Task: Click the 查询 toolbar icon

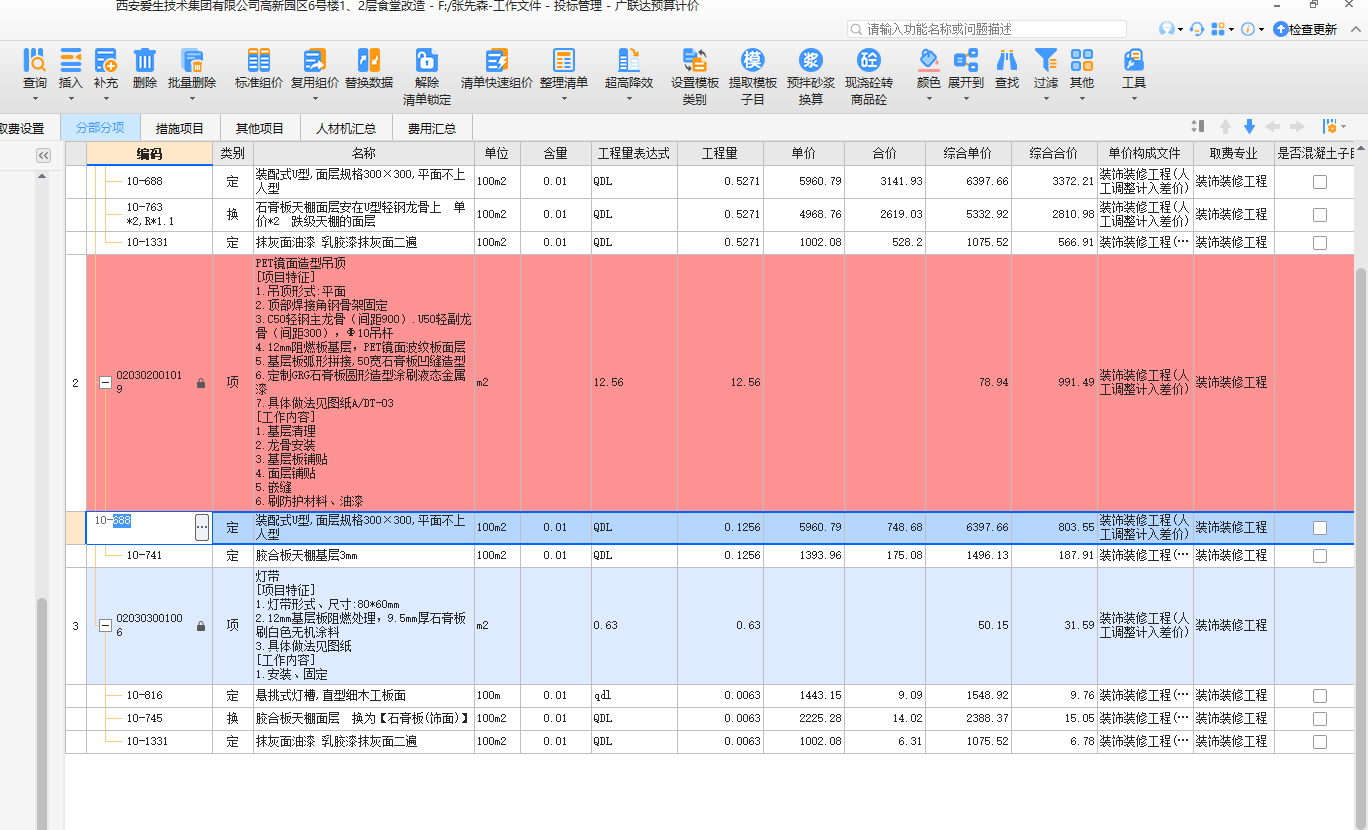Action: click(35, 60)
